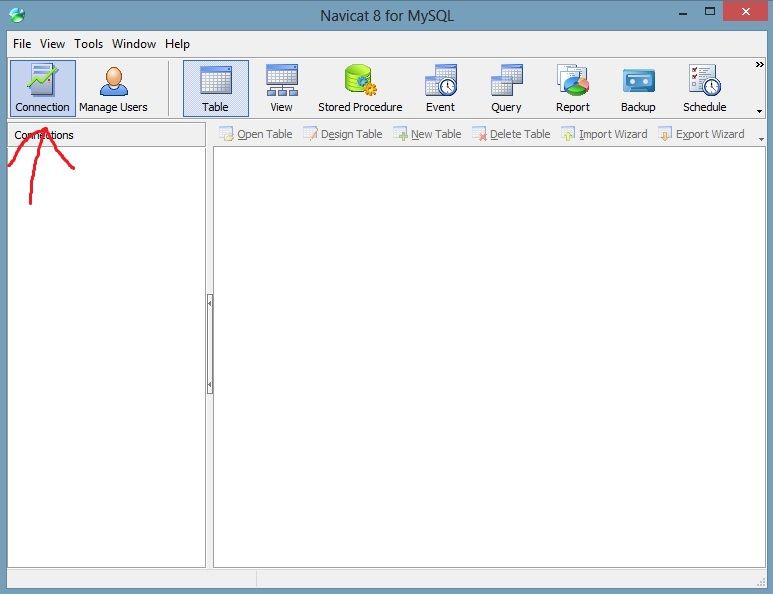
Task: Launch the Import Wizard
Action: tap(604, 134)
